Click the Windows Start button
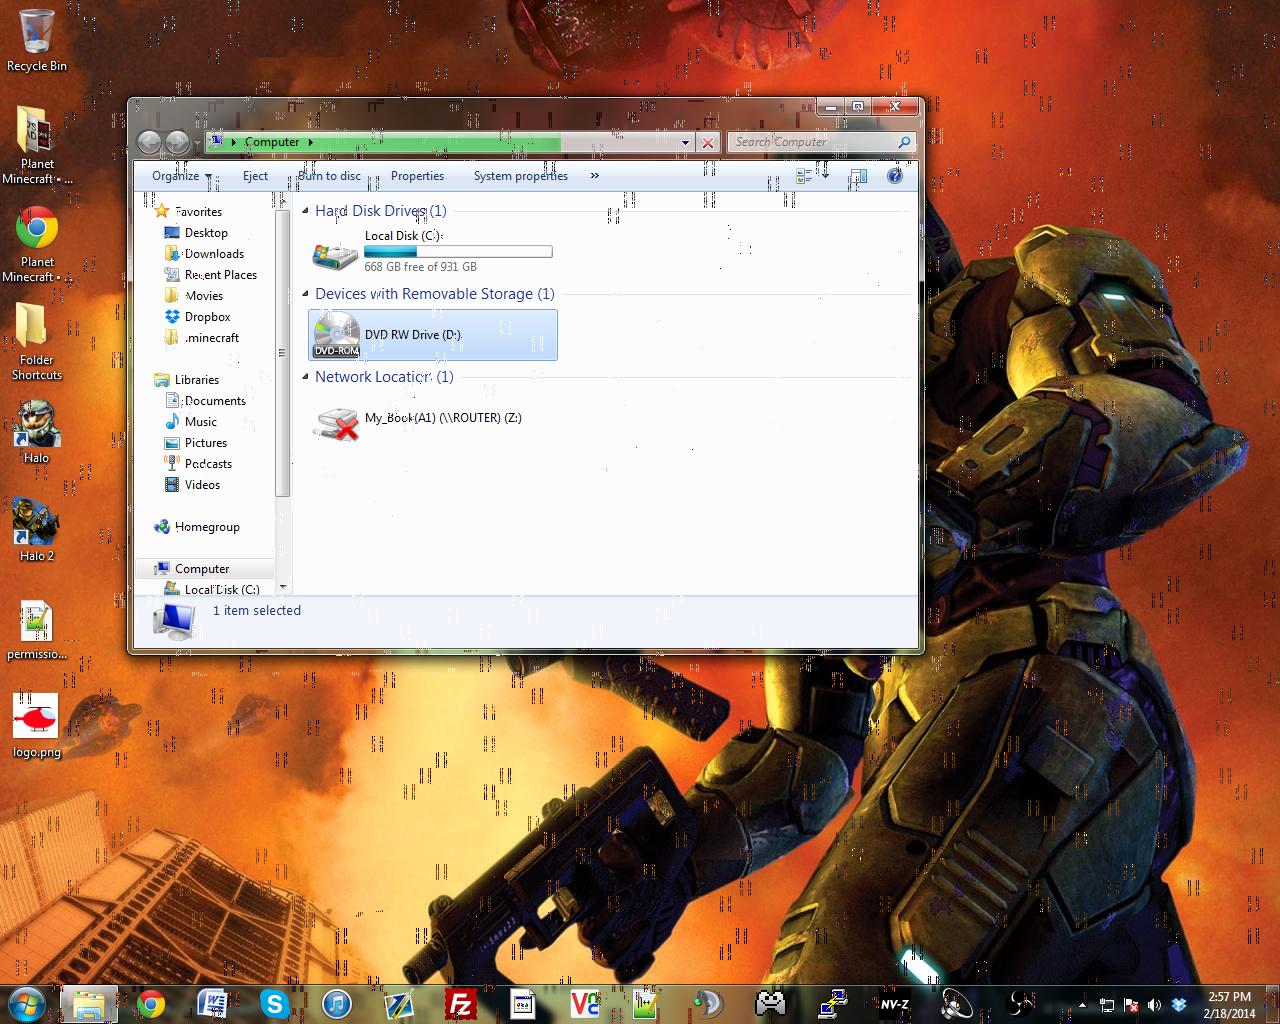The width and height of the screenshot is (1280, 1024). pos(26,1003)
